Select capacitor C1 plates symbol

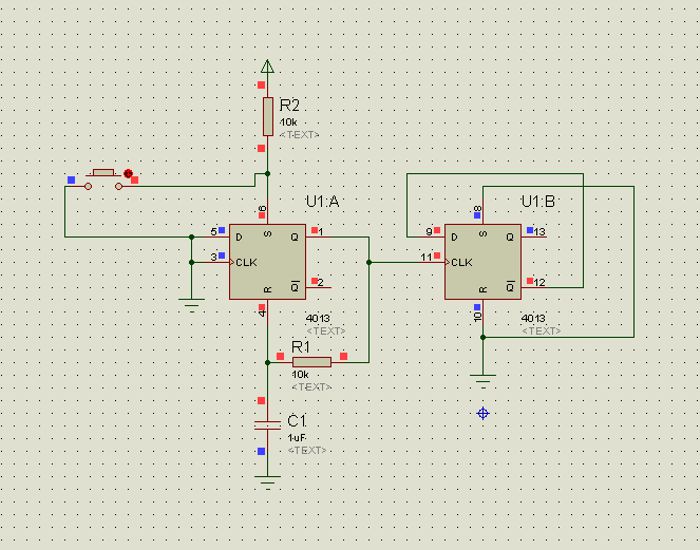pyautogui.click(x=267, y=425)
